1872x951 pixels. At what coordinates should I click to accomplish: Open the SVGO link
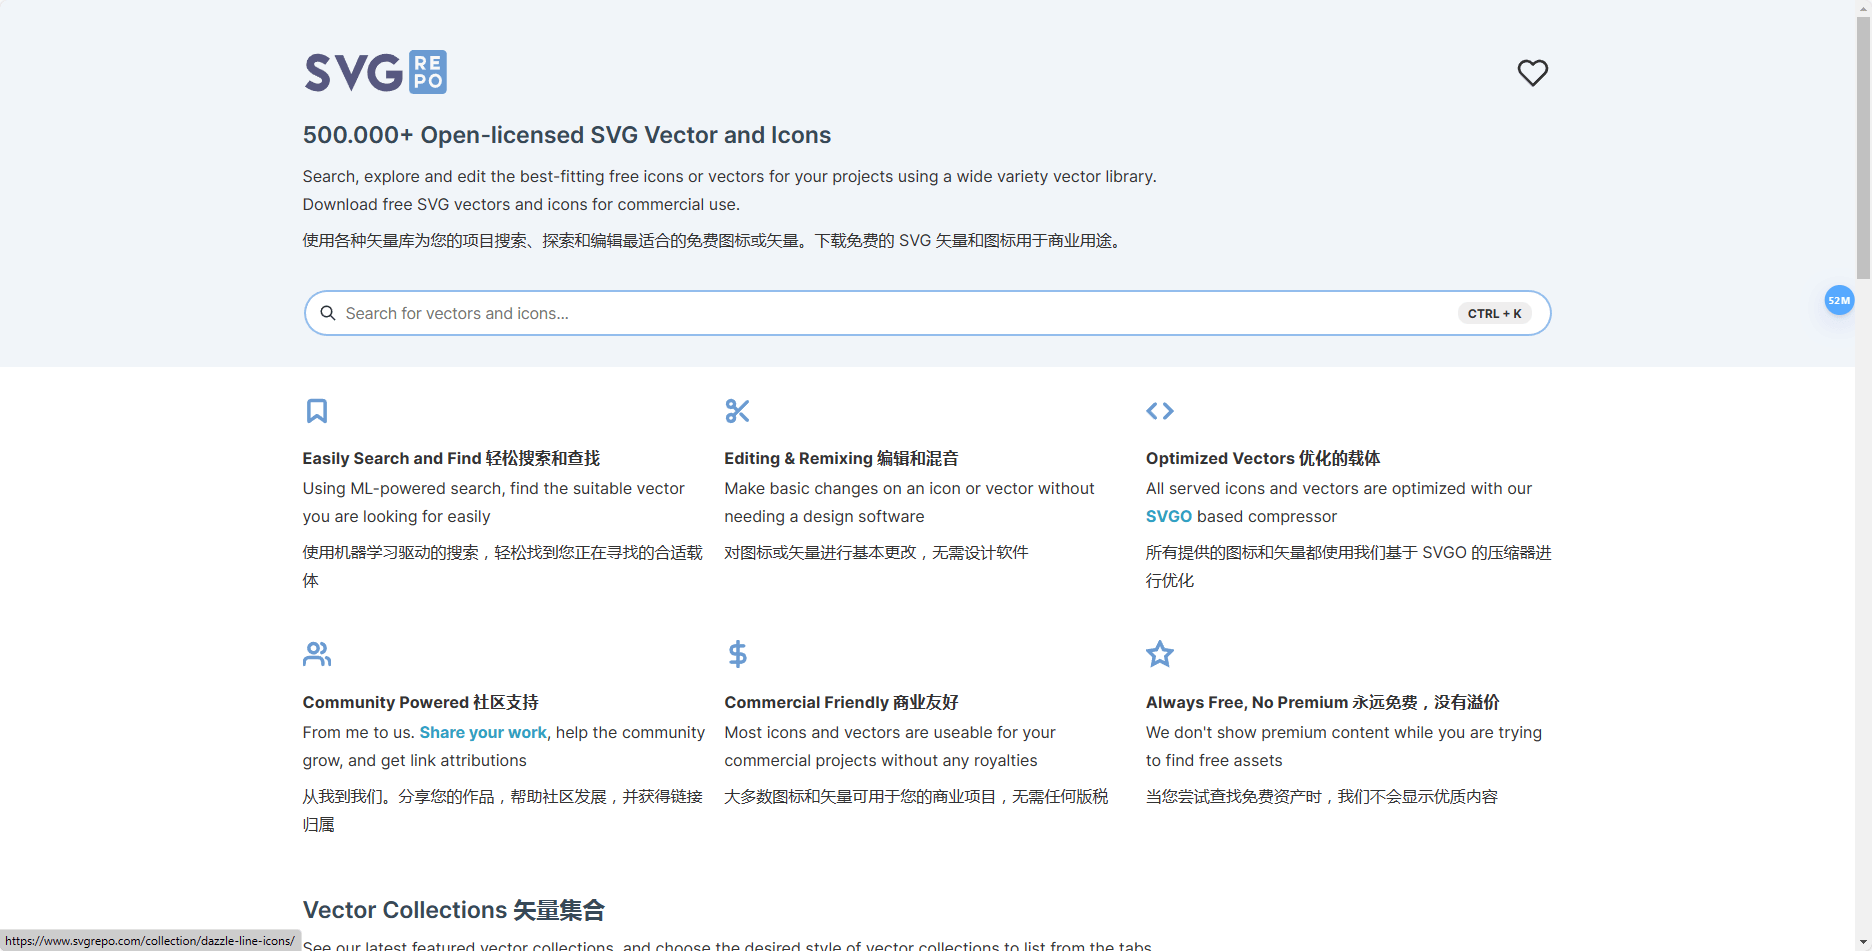click(1168, 516)
